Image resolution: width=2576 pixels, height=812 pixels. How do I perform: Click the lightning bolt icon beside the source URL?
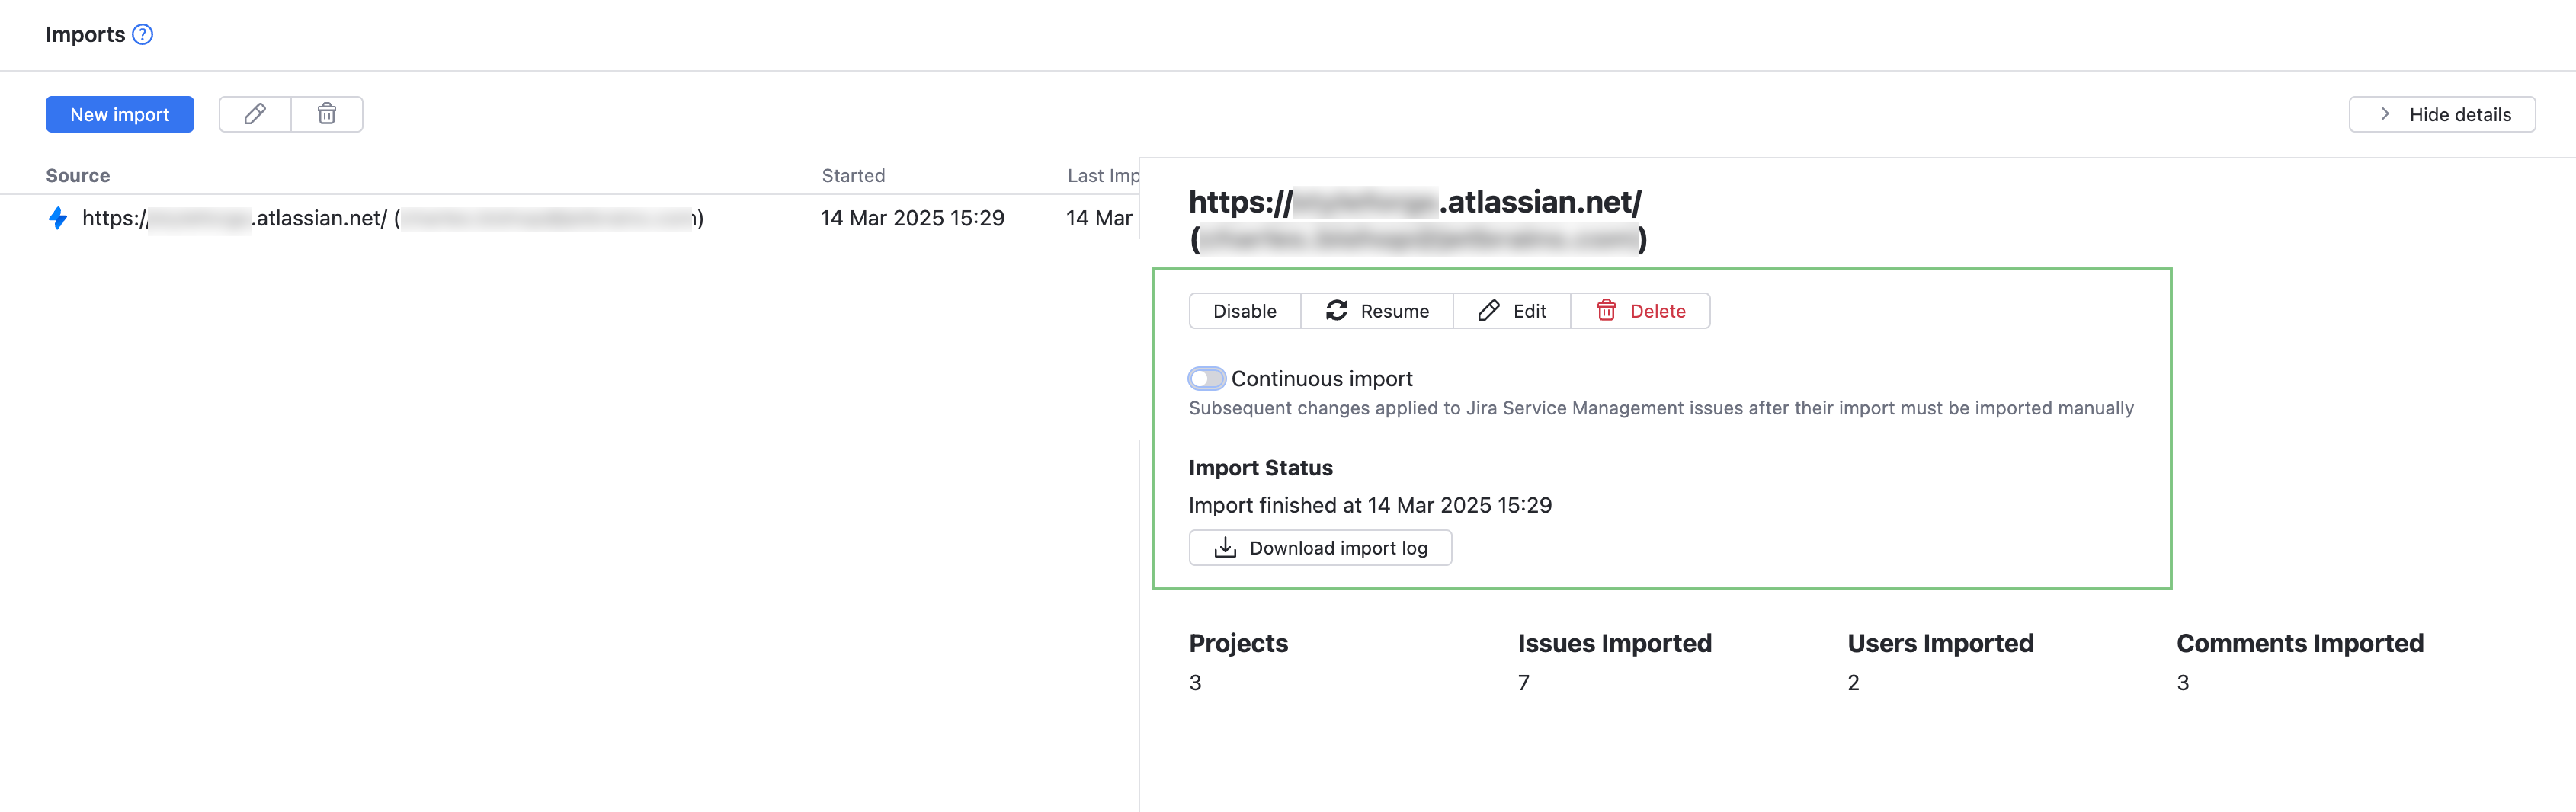(x=58, y=217)
